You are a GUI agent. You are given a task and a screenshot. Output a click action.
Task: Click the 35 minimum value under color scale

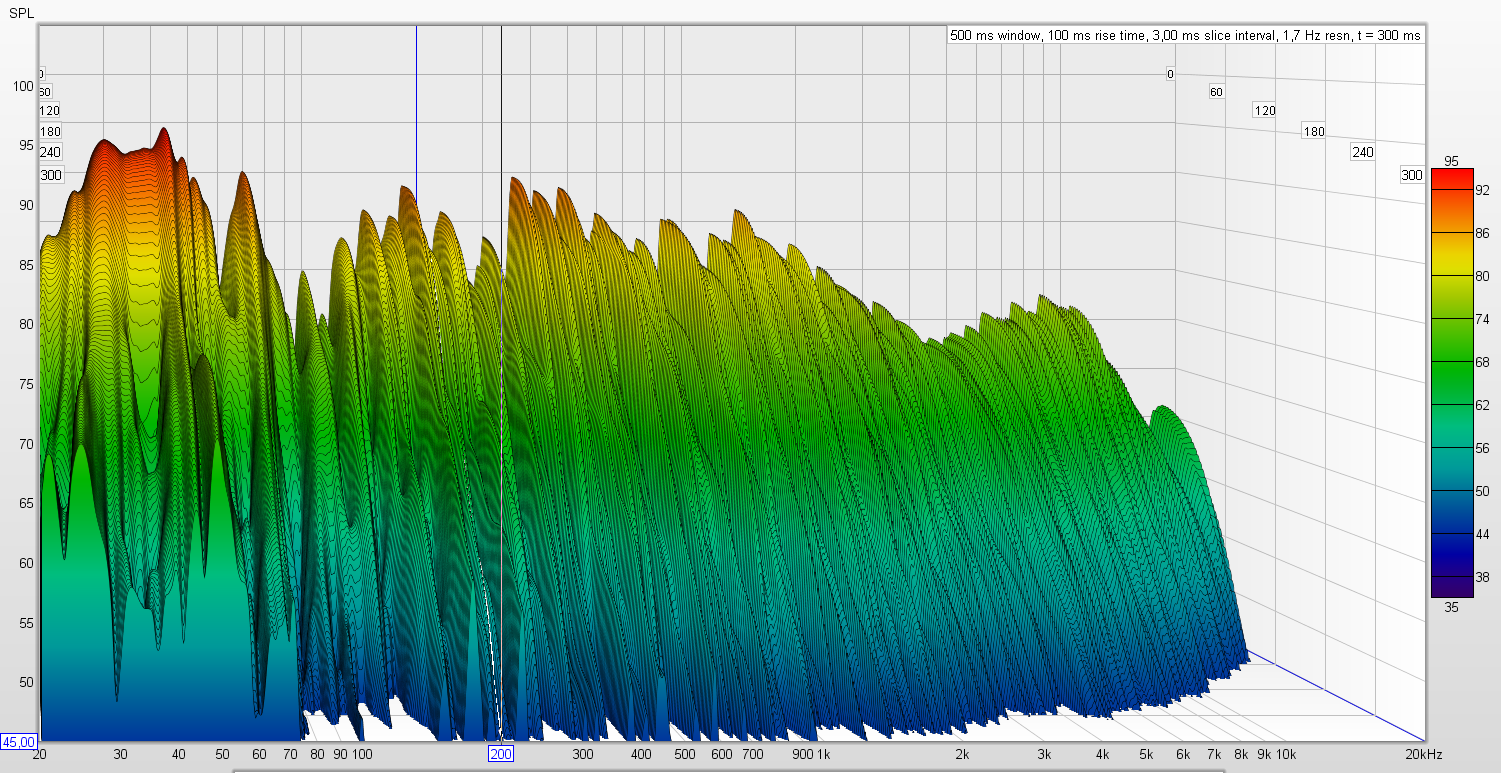[x=1452, y=606]
